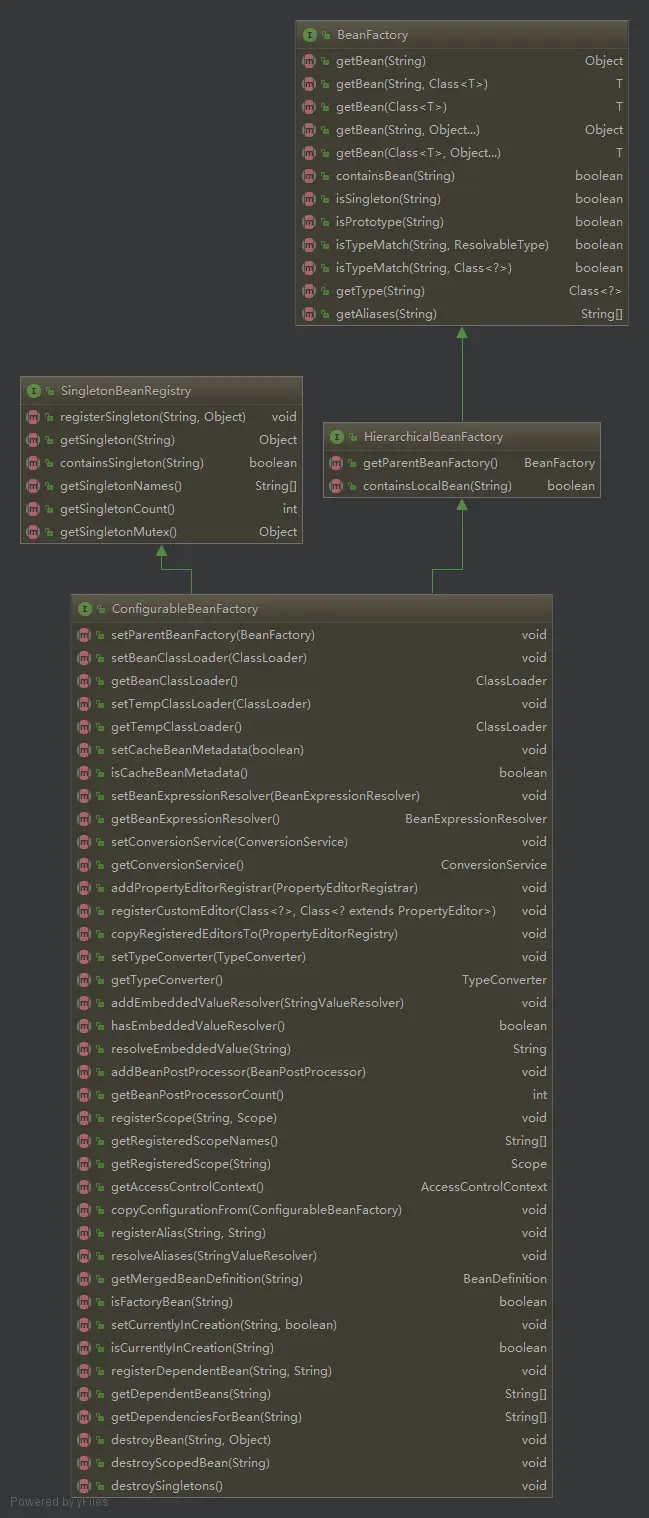Click method icon beside isFactoryBean(String)
This screenshot has height=1518, width=649.
click(84, 1302)
